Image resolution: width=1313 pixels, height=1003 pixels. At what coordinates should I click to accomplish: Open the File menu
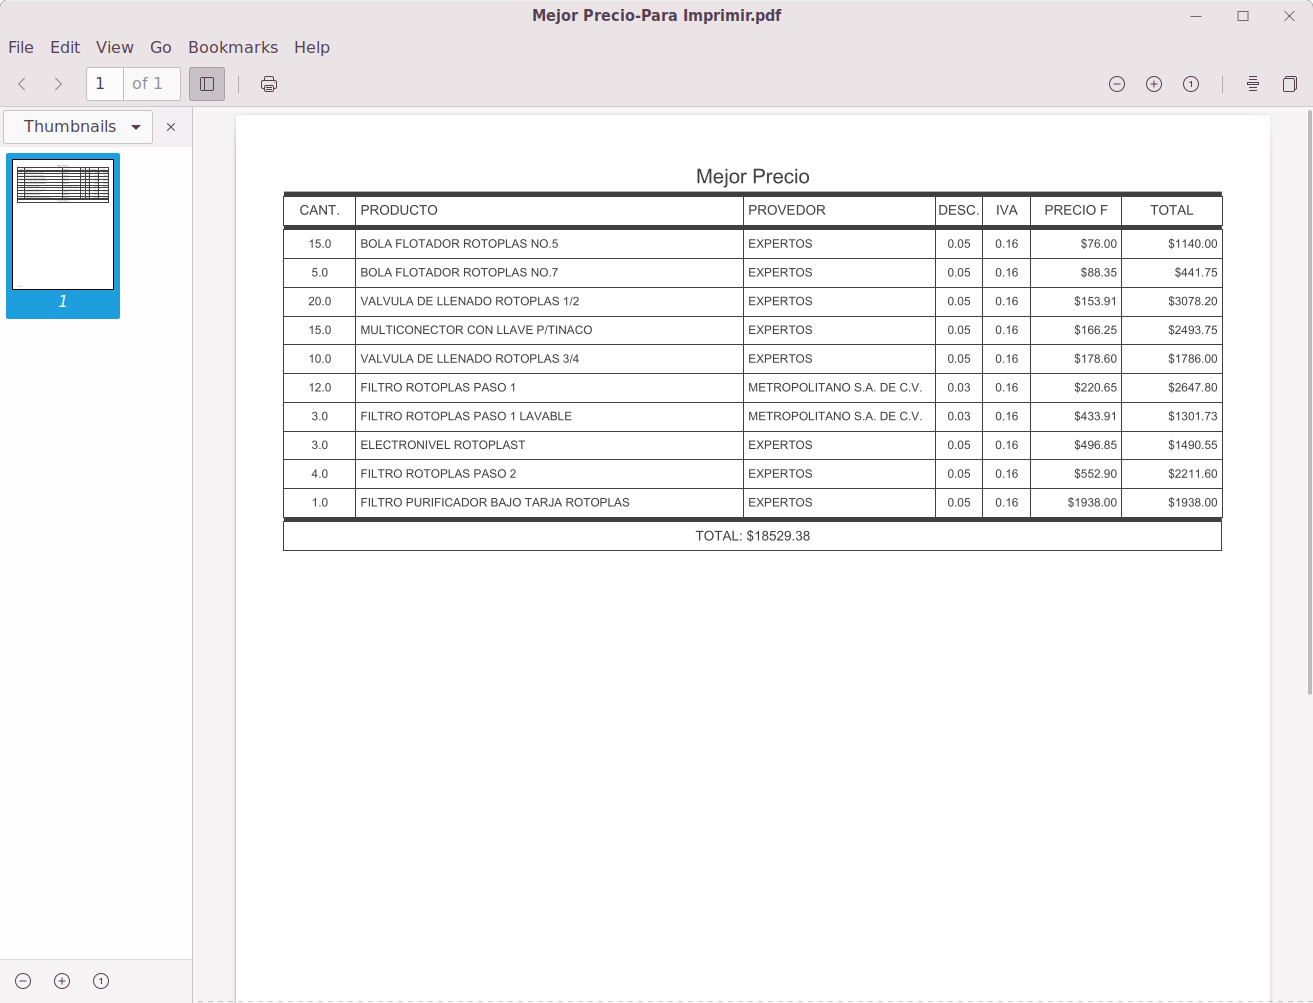21,47
